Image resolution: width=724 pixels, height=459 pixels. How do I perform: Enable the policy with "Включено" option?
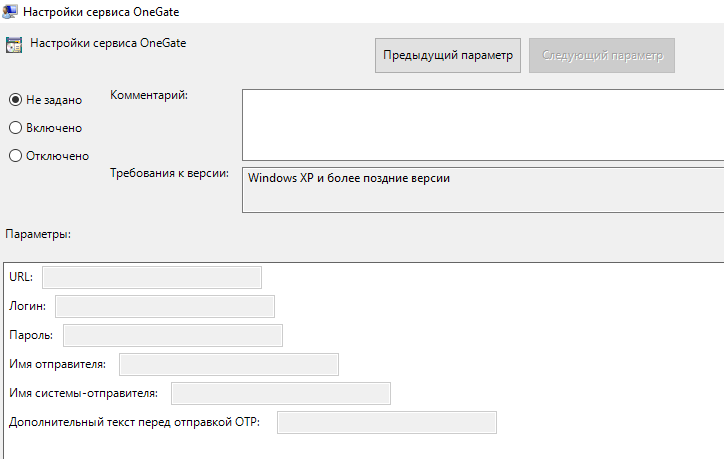coord(15,127)
